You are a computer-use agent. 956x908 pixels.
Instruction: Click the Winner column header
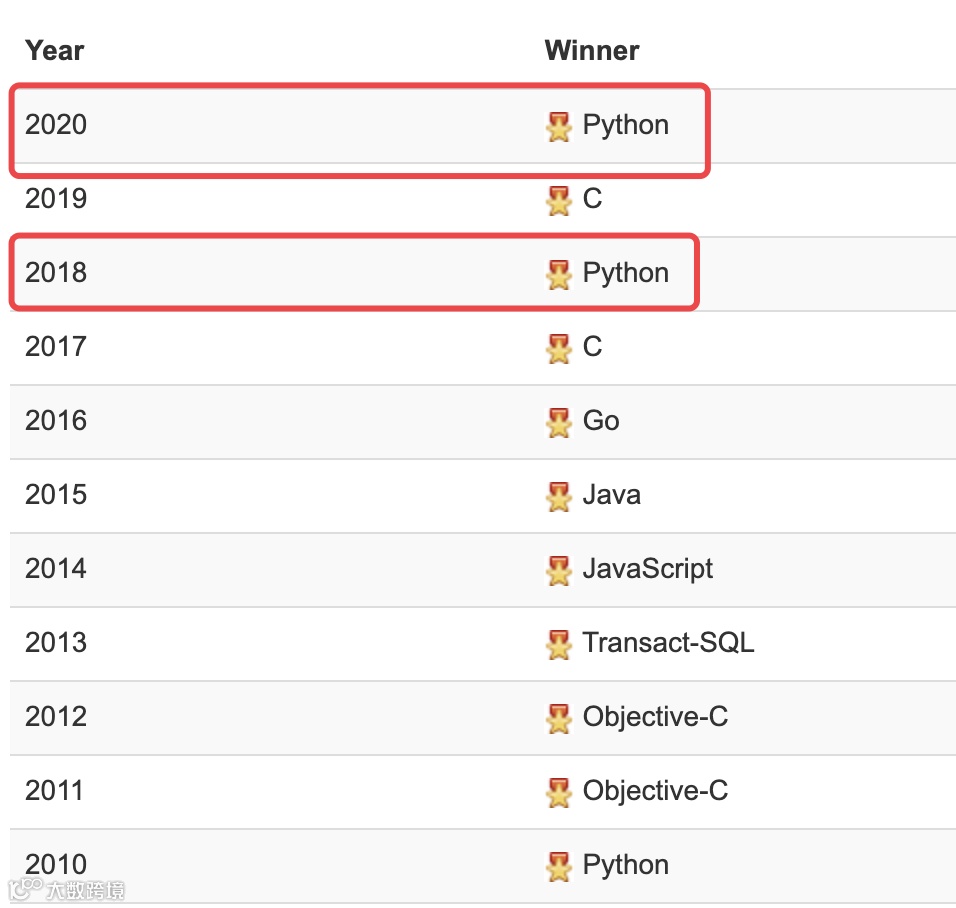point(592,50)
